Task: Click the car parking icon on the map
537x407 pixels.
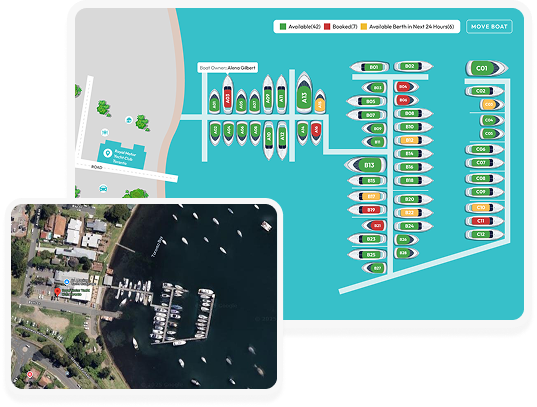Action: [103, 188]
